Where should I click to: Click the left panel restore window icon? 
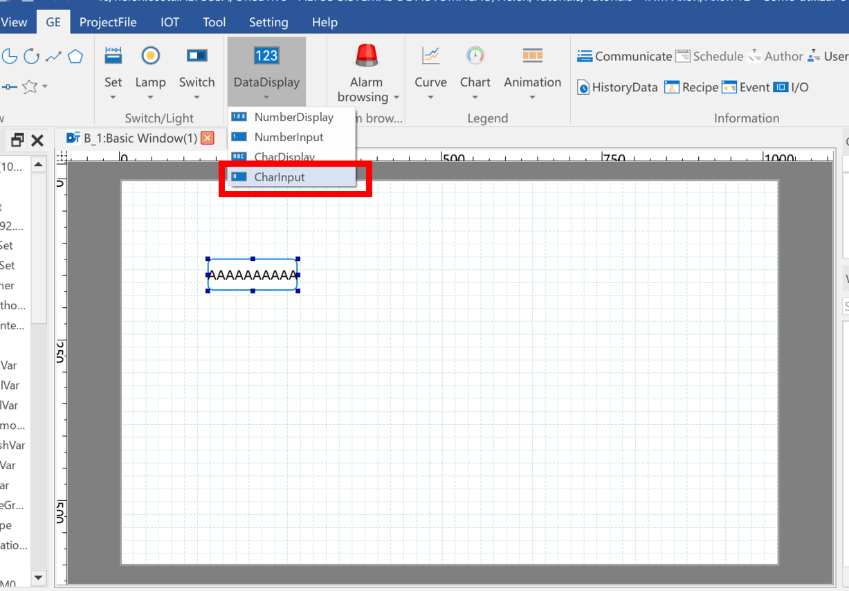point(17,140)
